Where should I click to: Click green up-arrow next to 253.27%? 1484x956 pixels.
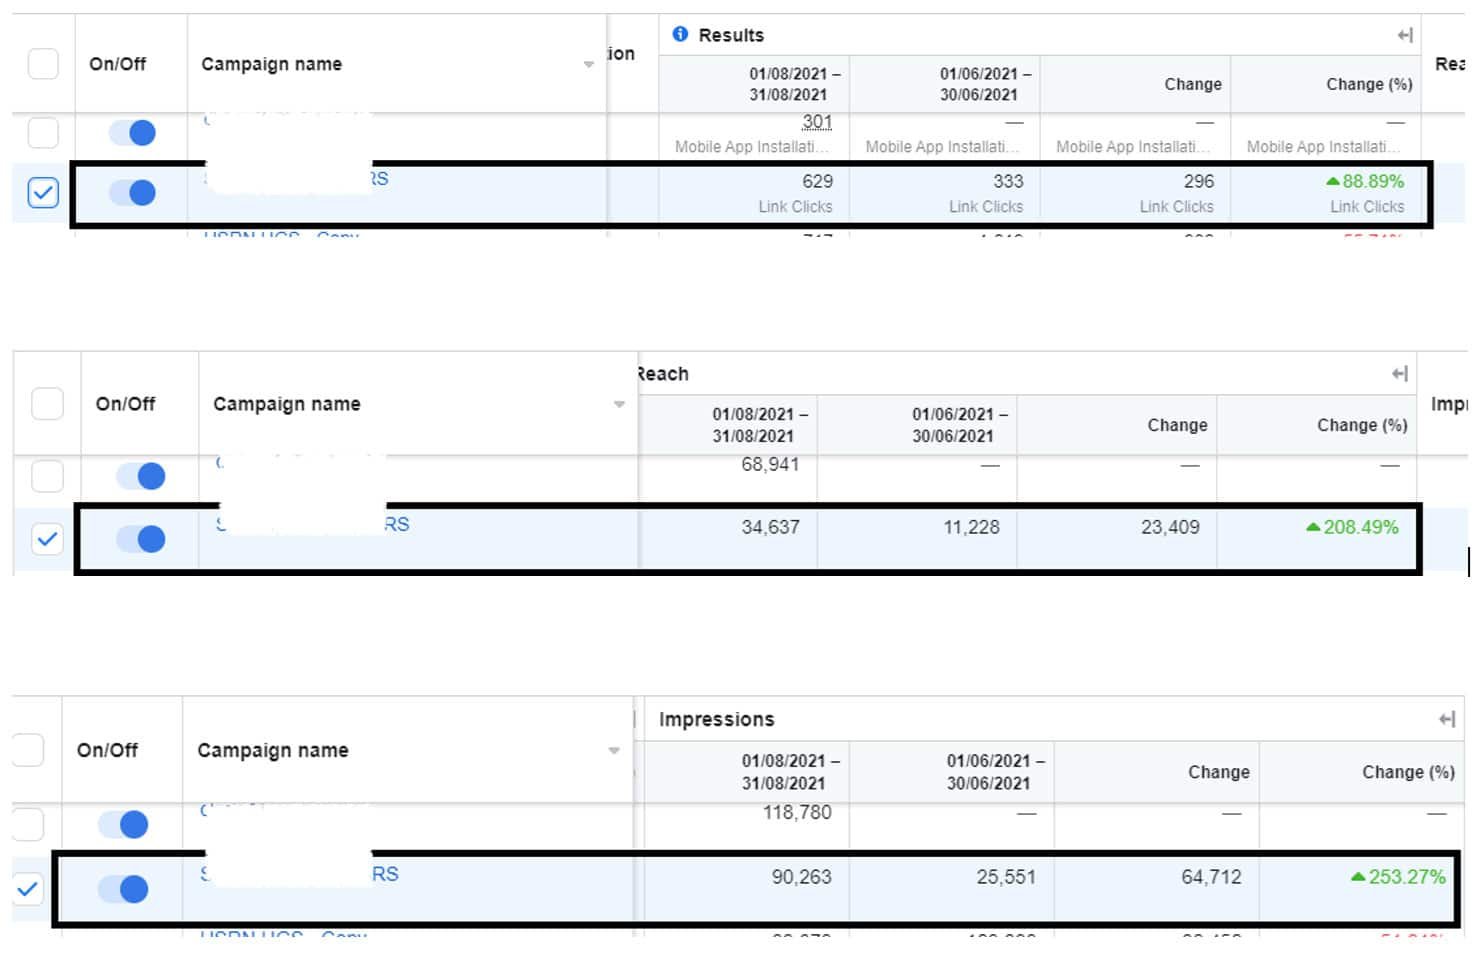click(1357, 877)
